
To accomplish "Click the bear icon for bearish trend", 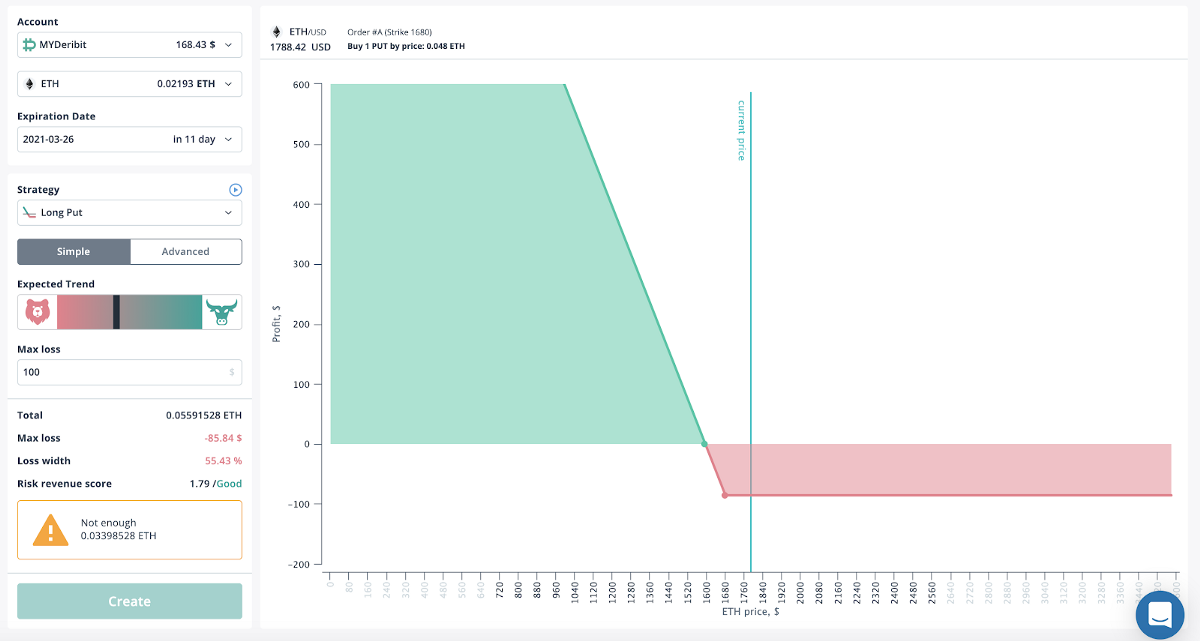I will 37,313.
